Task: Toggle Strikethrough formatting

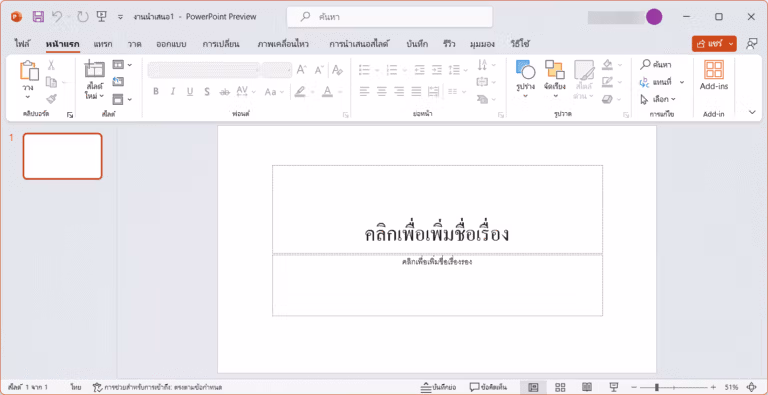Action: pyautogui.click(x=225, y=92)
